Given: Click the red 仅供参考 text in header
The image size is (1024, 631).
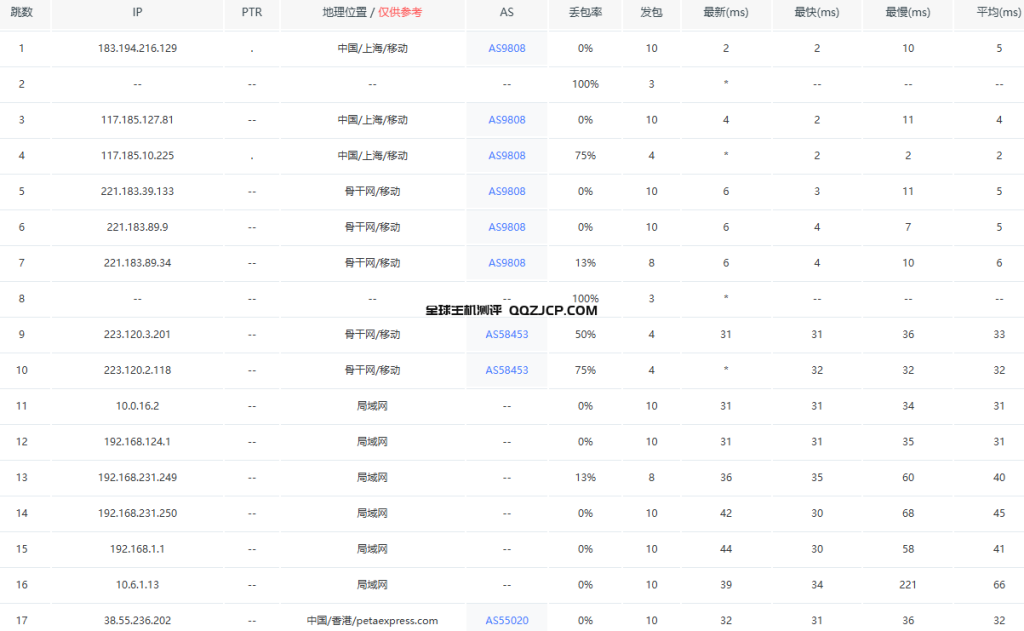Looking at the screenshot, I should [400, 13].
